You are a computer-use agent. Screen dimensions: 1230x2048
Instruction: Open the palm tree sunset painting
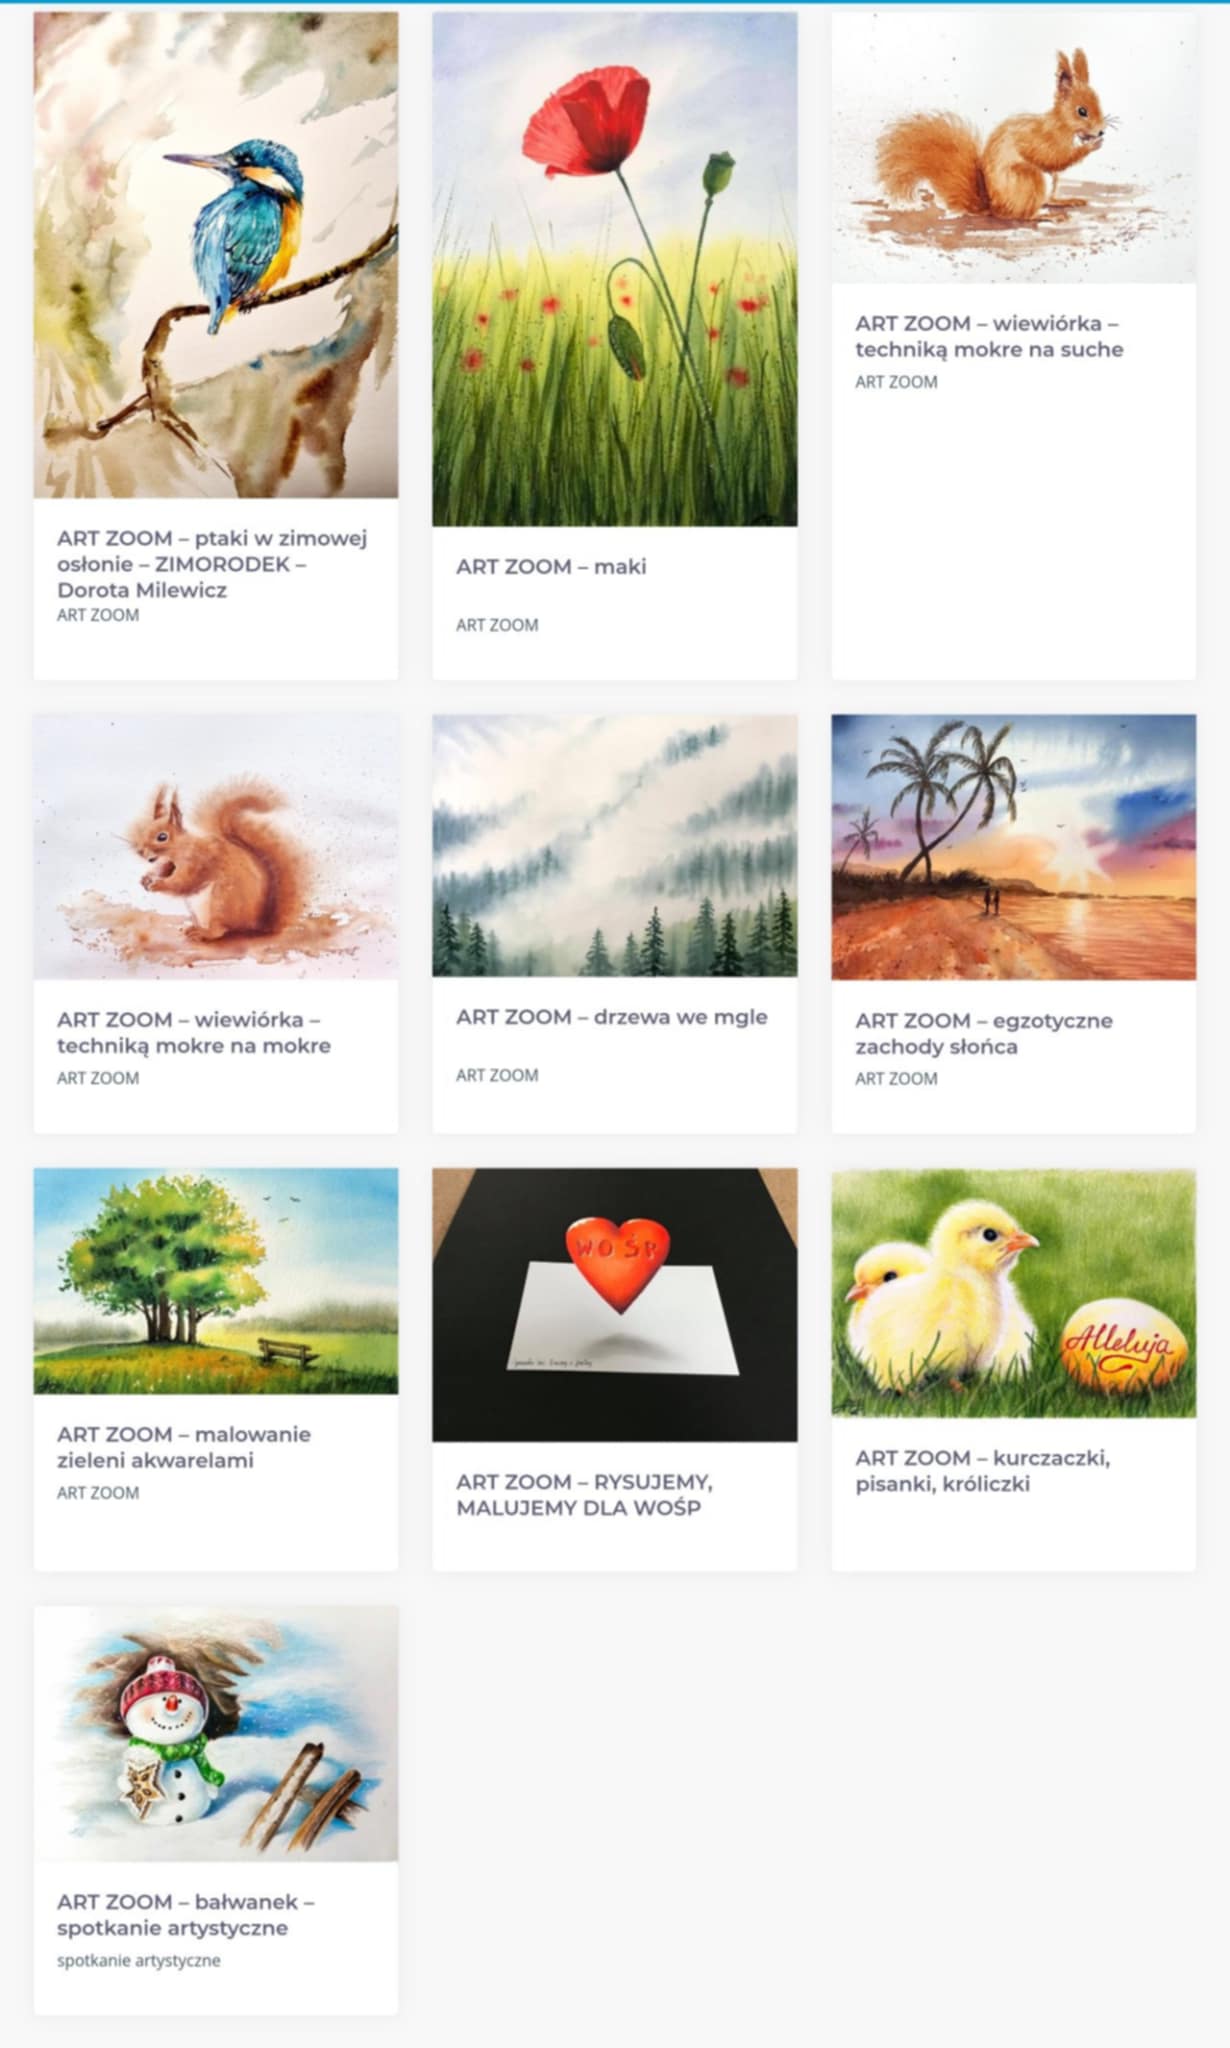coord(1014,847)
